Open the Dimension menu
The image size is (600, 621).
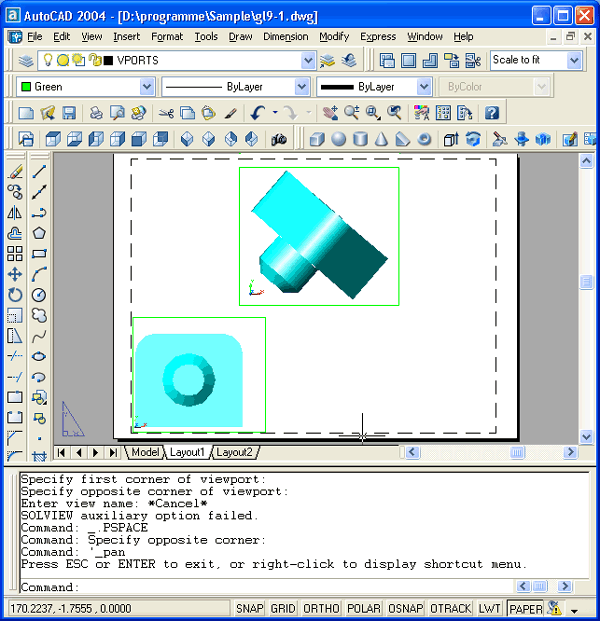[285, 36]
